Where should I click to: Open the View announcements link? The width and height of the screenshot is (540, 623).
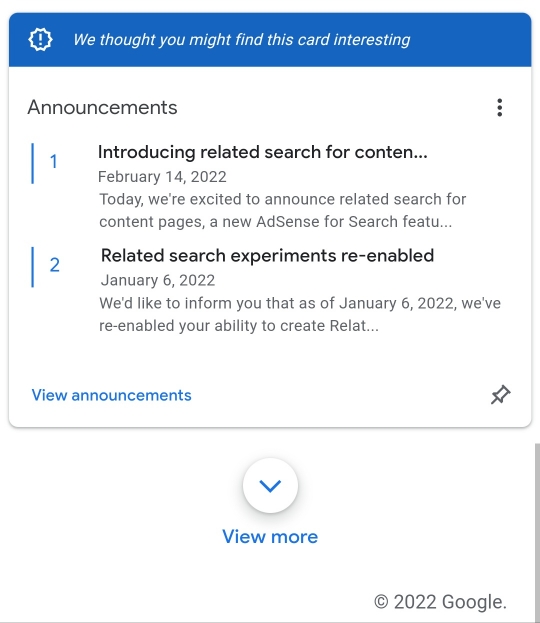(x=112, y=395)
